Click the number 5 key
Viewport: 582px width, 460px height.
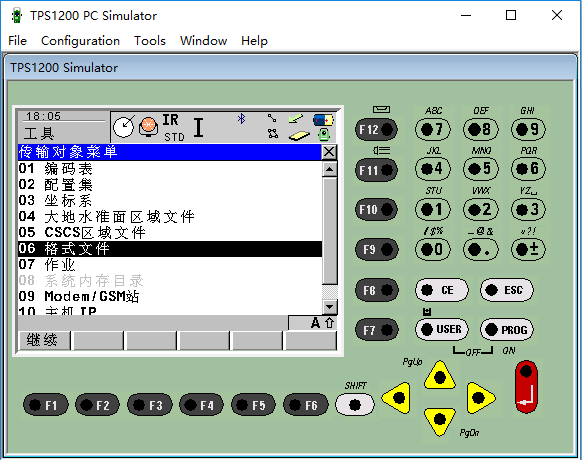coord(481,169)
